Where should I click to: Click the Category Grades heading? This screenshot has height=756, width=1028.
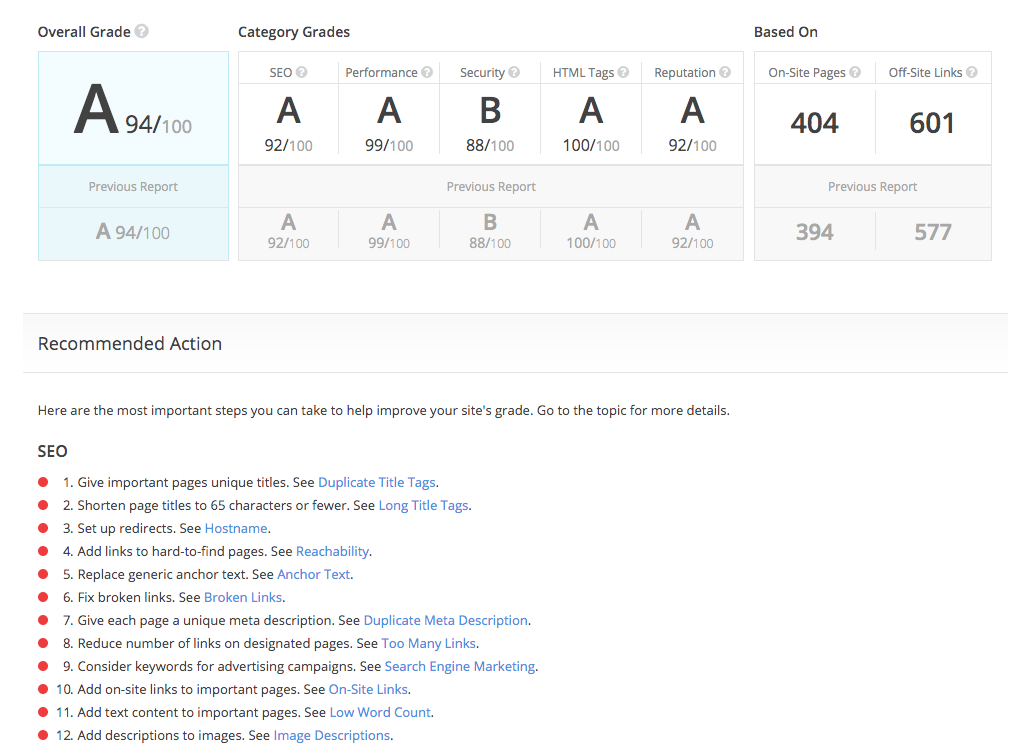pos(294,32)
